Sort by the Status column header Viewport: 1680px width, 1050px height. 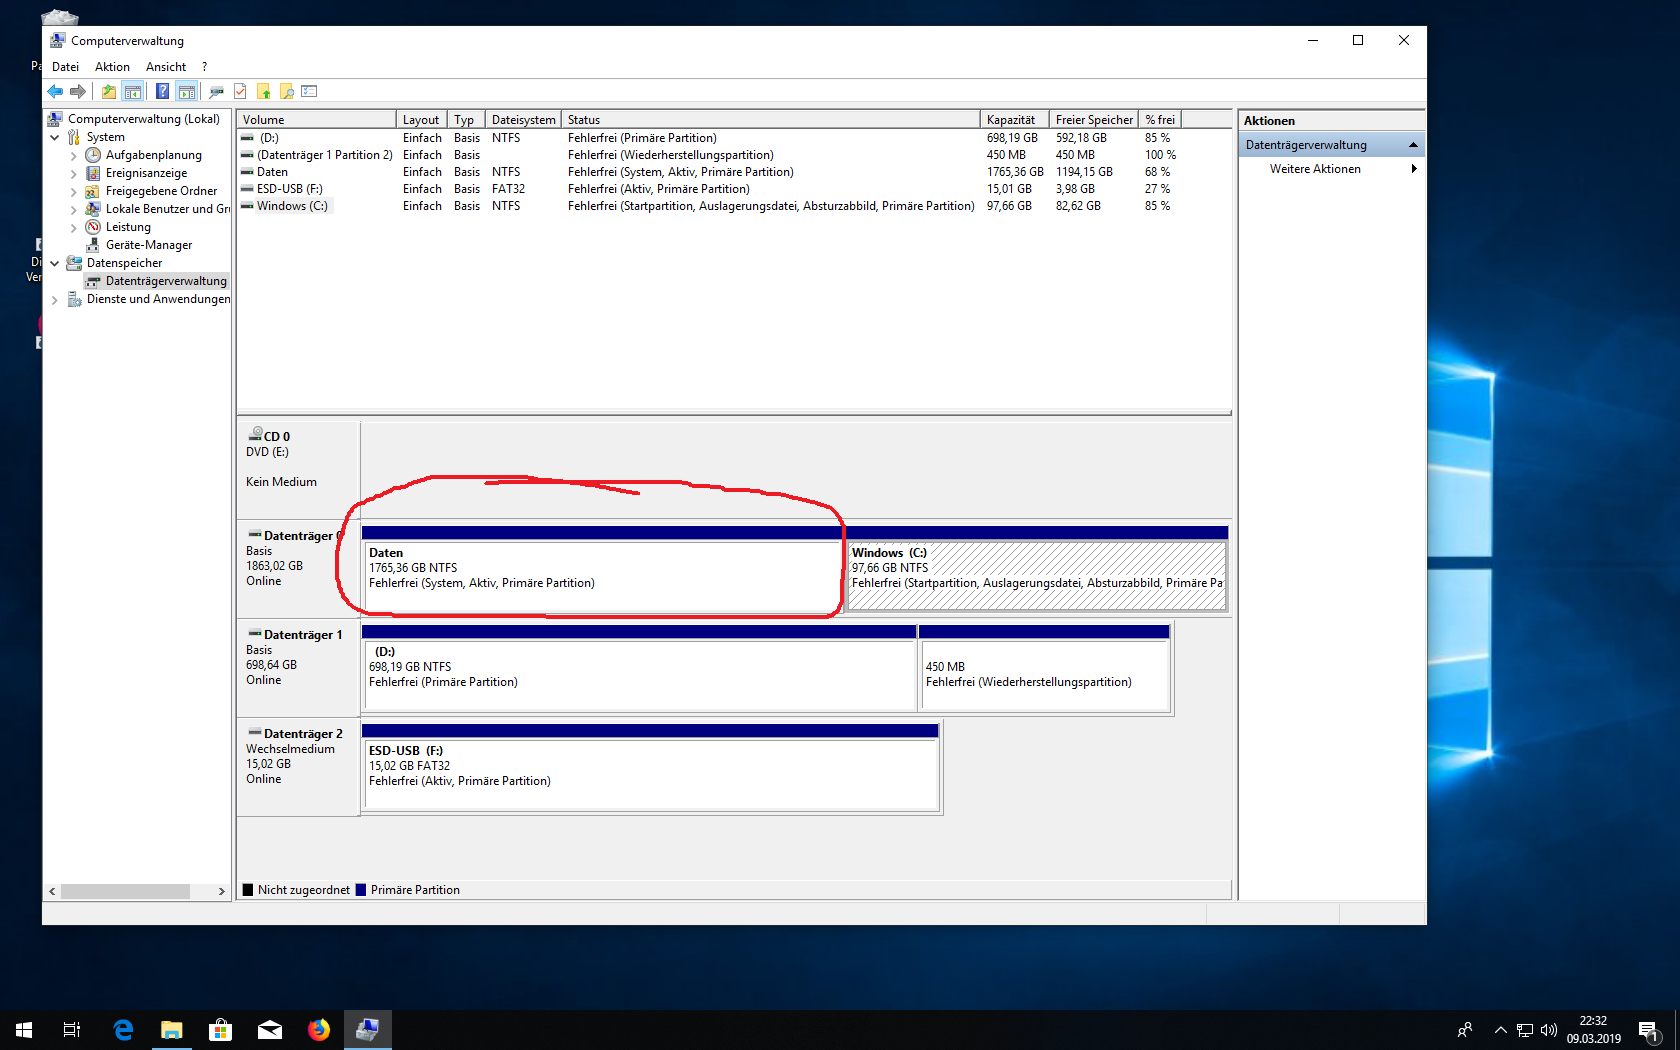point(770,119)
